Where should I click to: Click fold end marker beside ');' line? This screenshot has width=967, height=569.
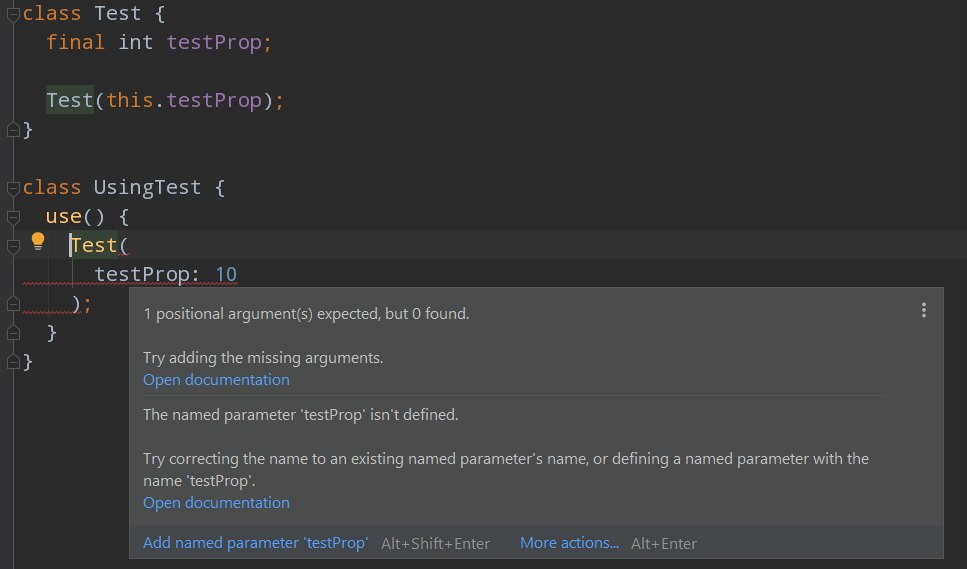coord(13,304)
